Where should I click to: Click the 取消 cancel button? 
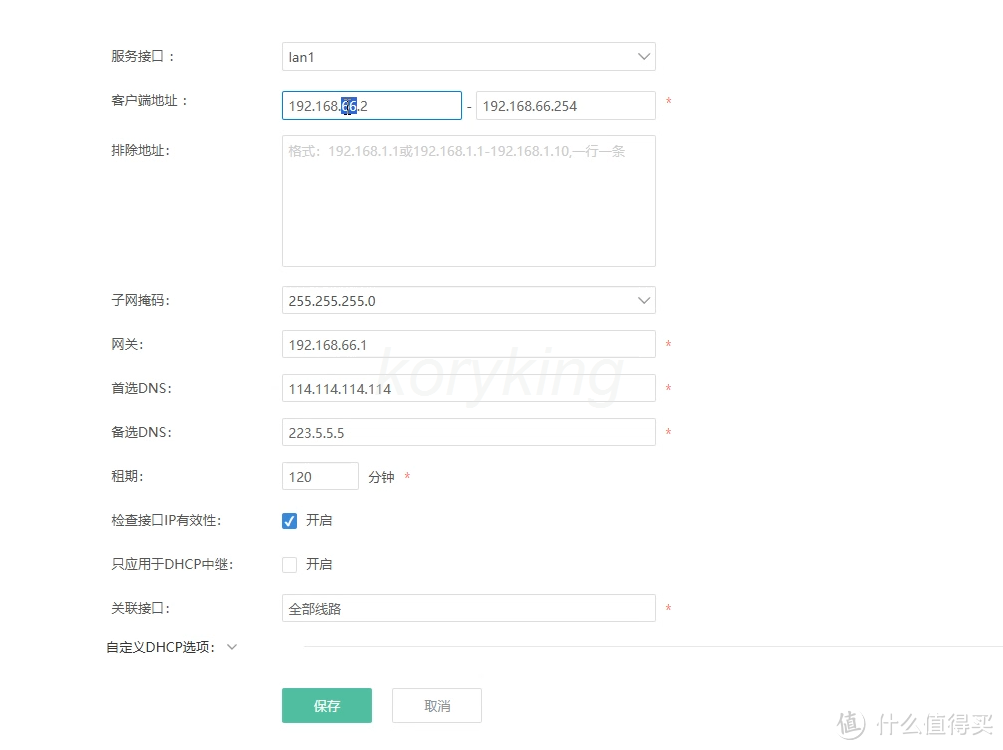[436, 705]
